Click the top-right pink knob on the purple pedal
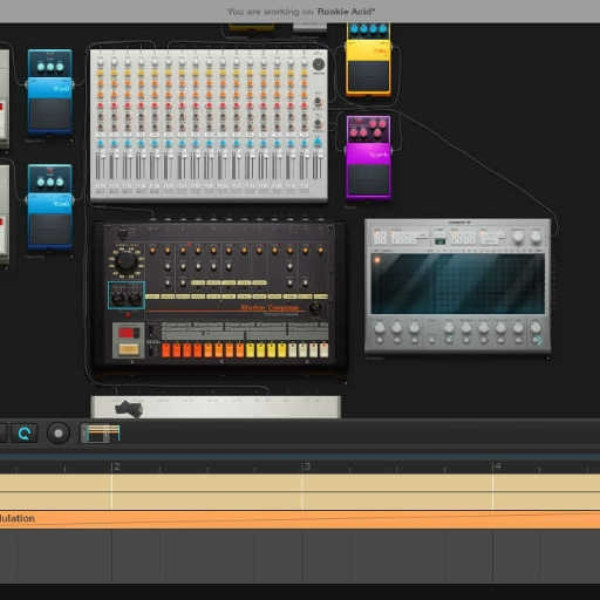The width and height of the screenshot is (600, 600). click(x=382, y=124)
